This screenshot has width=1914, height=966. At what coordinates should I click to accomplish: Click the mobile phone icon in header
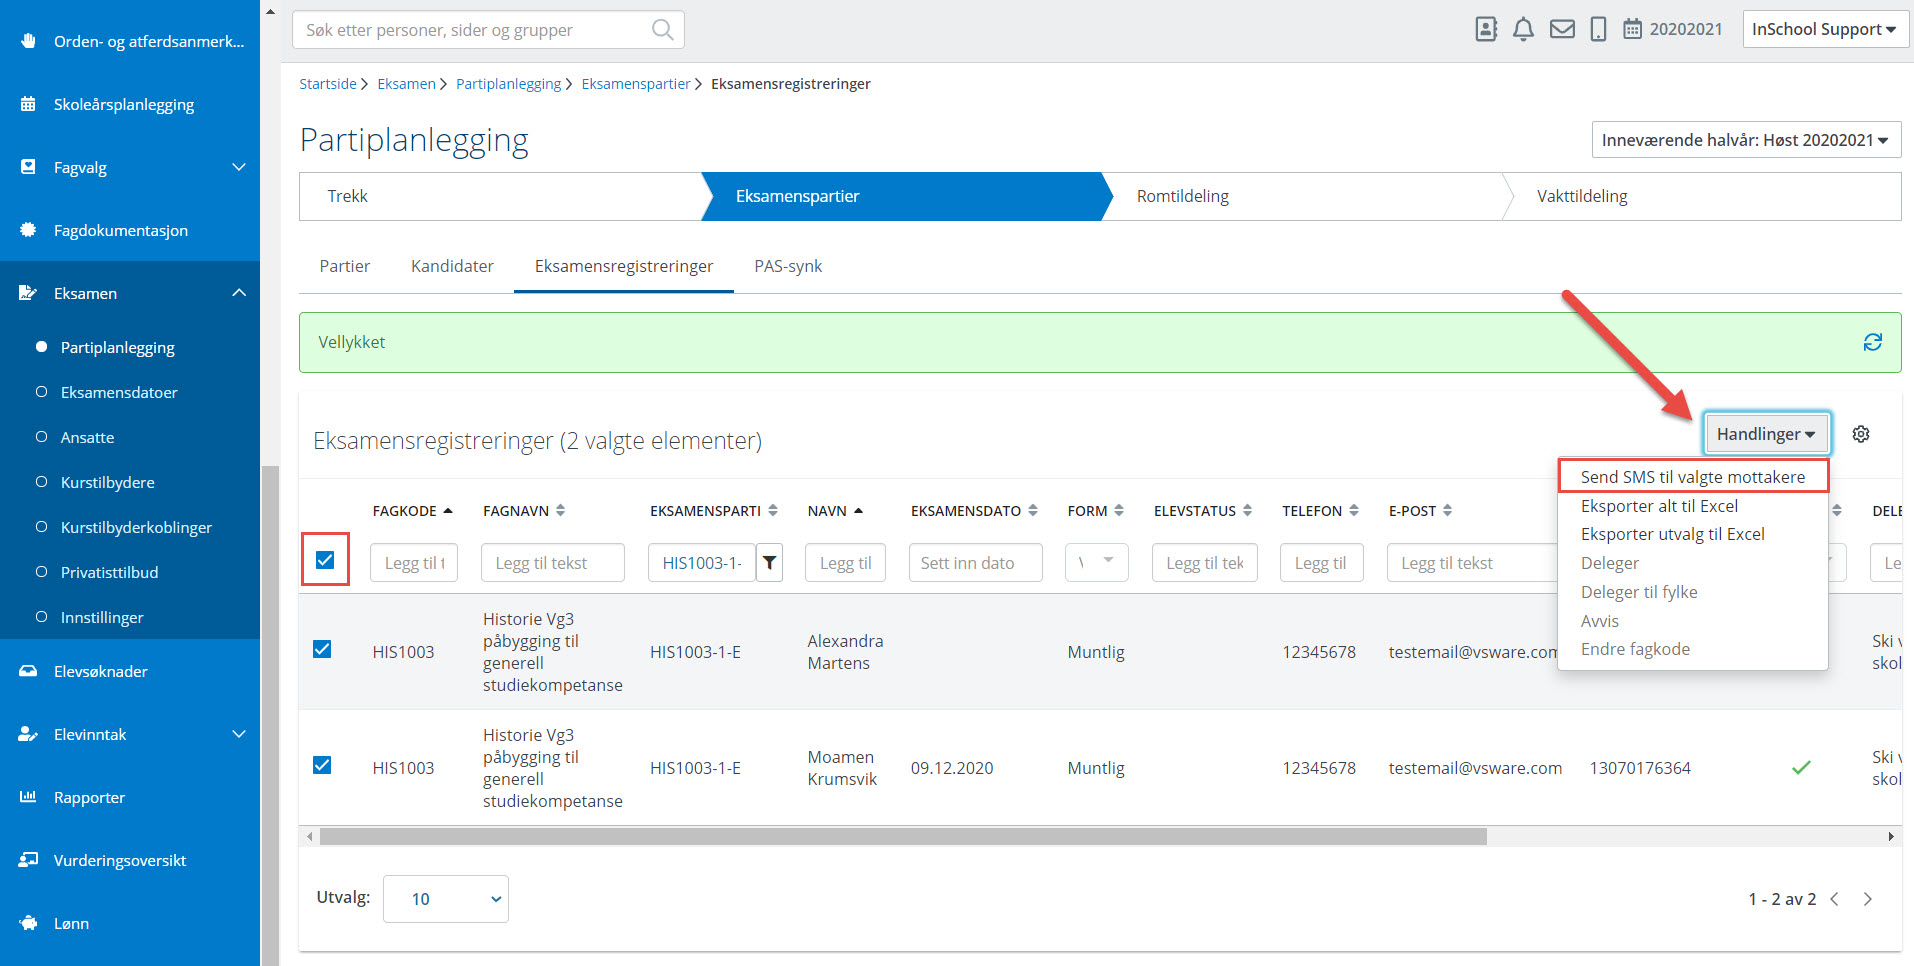pos(1598,29)
